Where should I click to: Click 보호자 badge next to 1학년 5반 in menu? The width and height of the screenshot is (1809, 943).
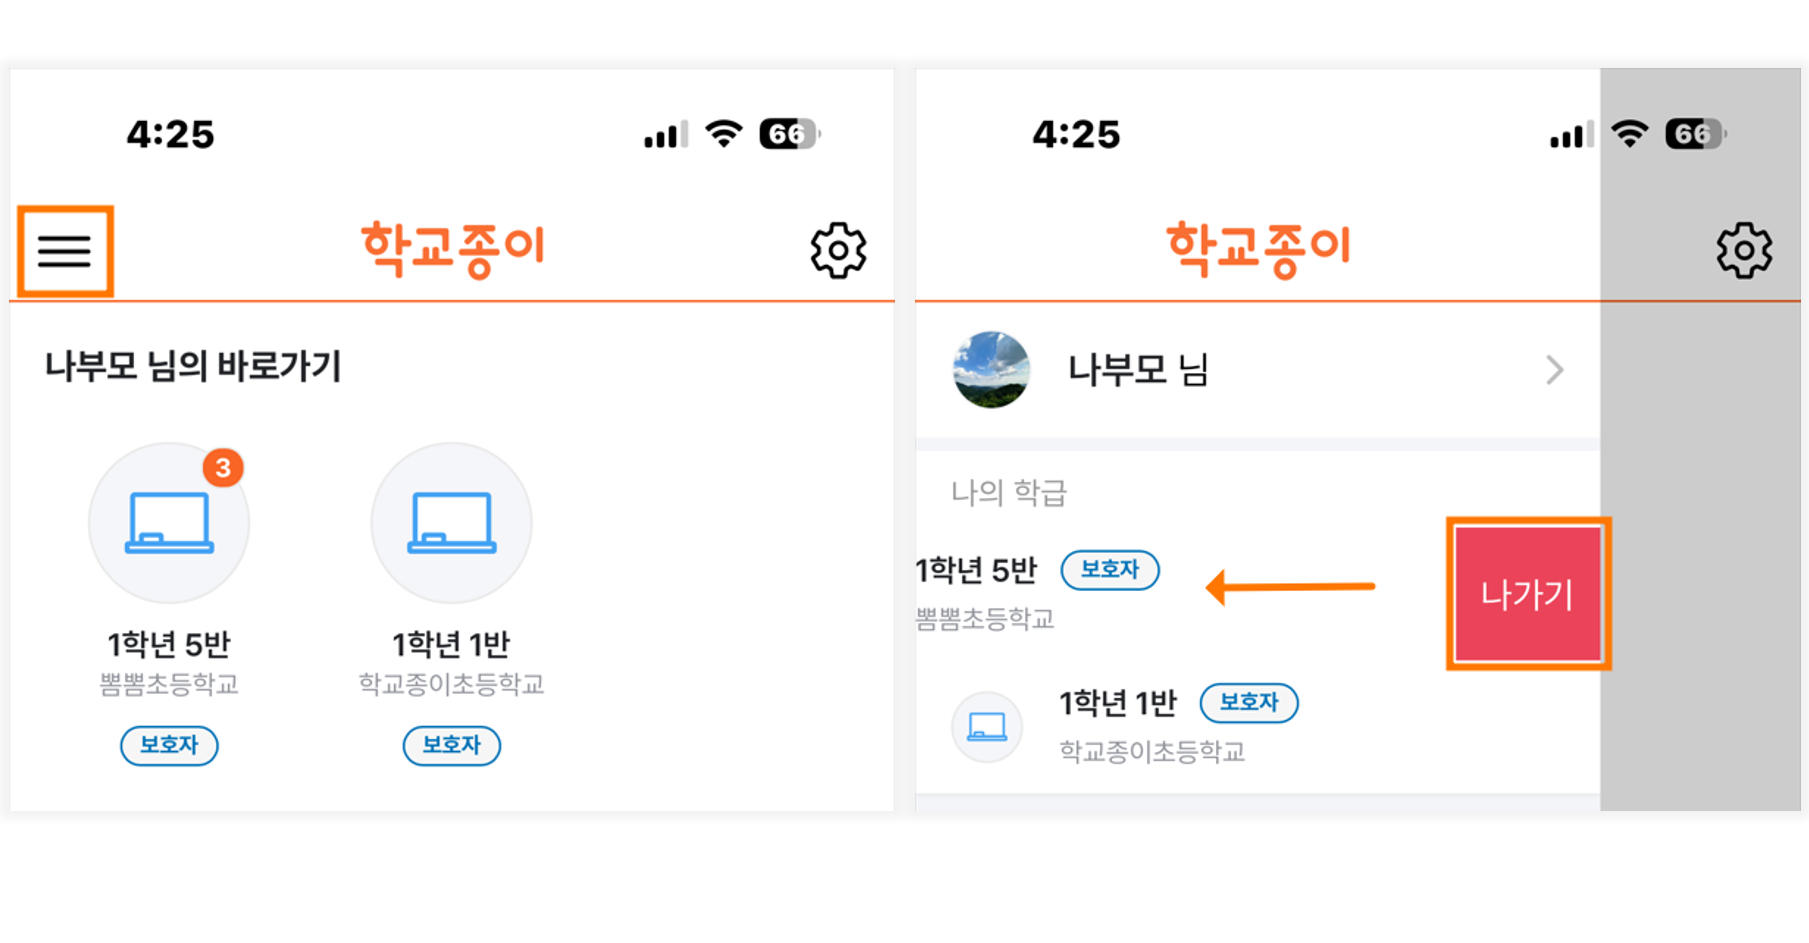(1110, 570)
